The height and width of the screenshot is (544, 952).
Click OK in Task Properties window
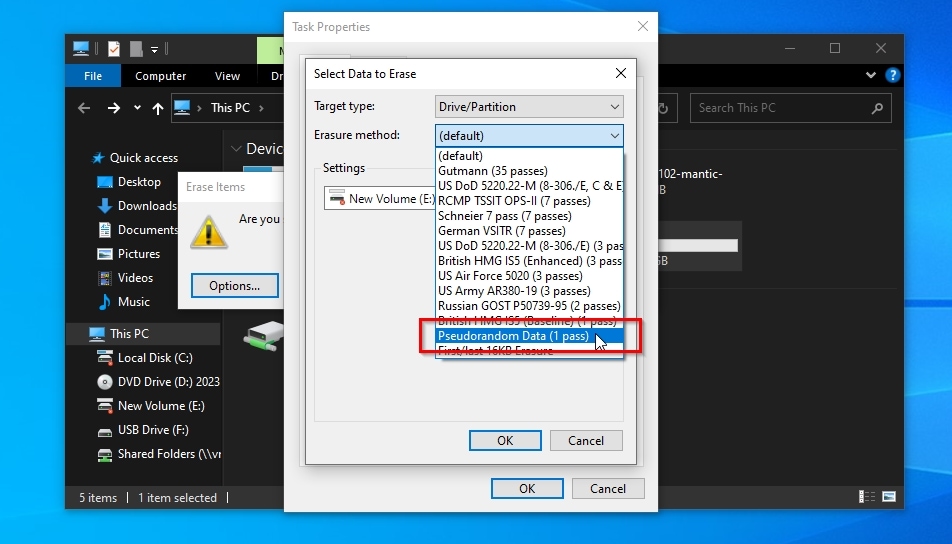point(527,489)
